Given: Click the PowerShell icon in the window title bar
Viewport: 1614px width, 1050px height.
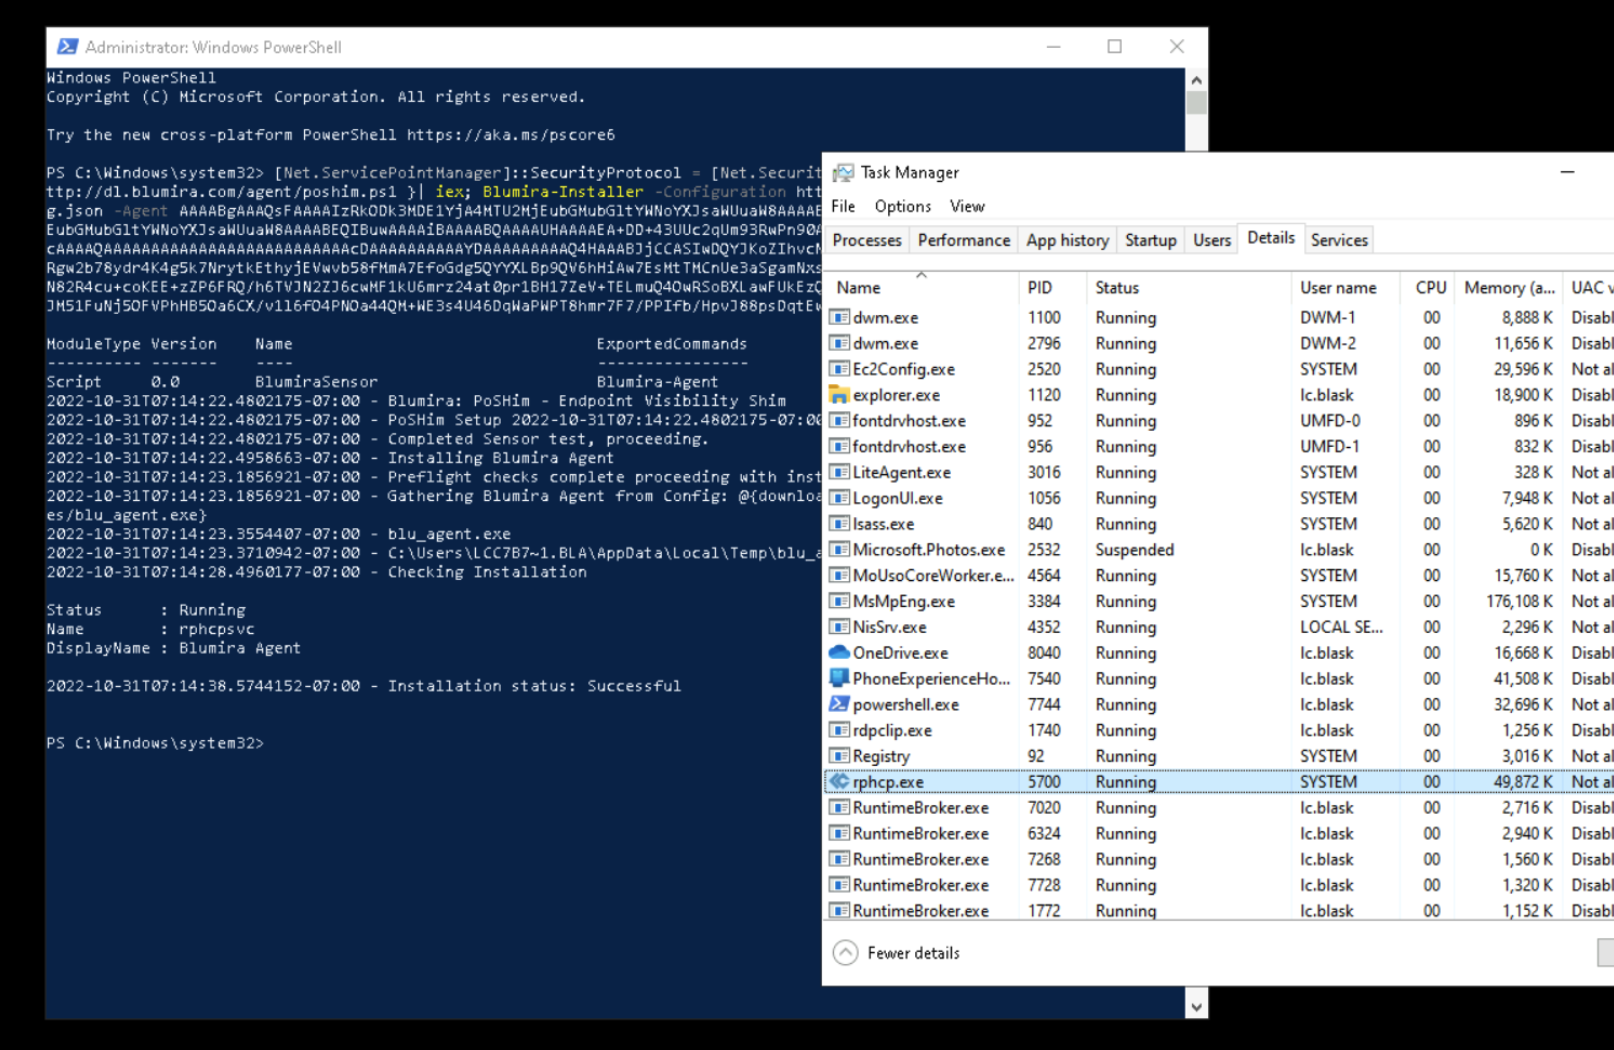Looking at the screenshot, I should pyautogui.click(x=67, y=46).
